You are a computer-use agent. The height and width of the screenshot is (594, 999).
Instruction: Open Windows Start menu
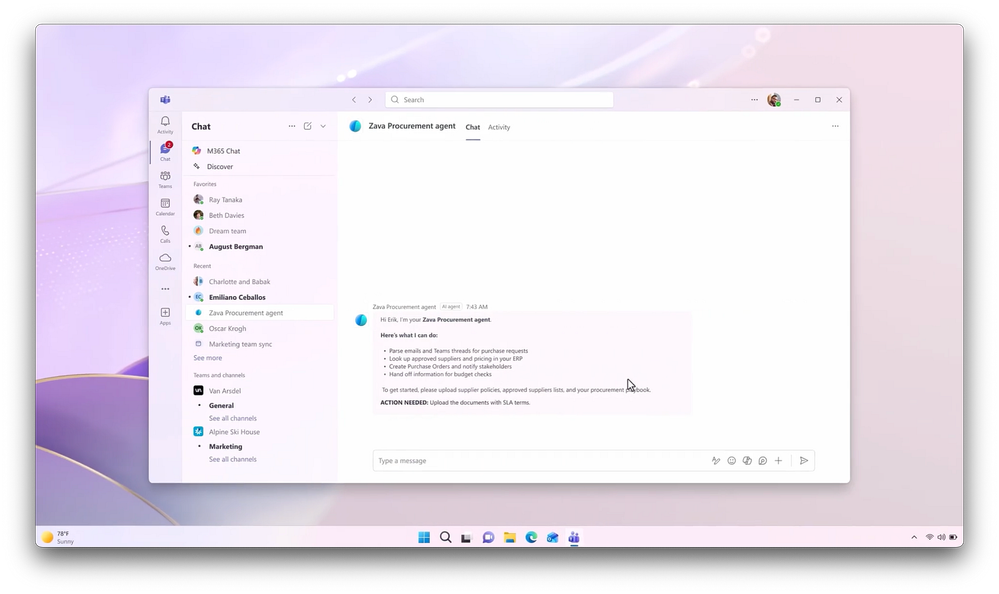click(x=424, y=537)
